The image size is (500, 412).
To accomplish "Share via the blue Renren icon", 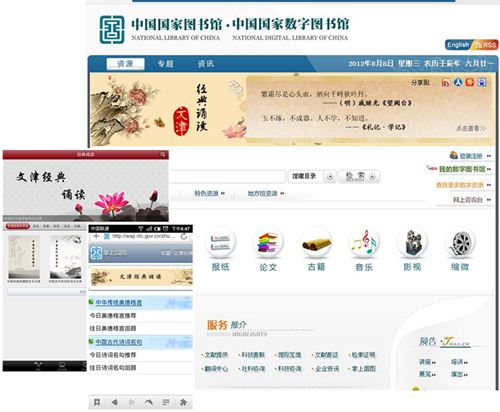I will [x=458, y=82].
